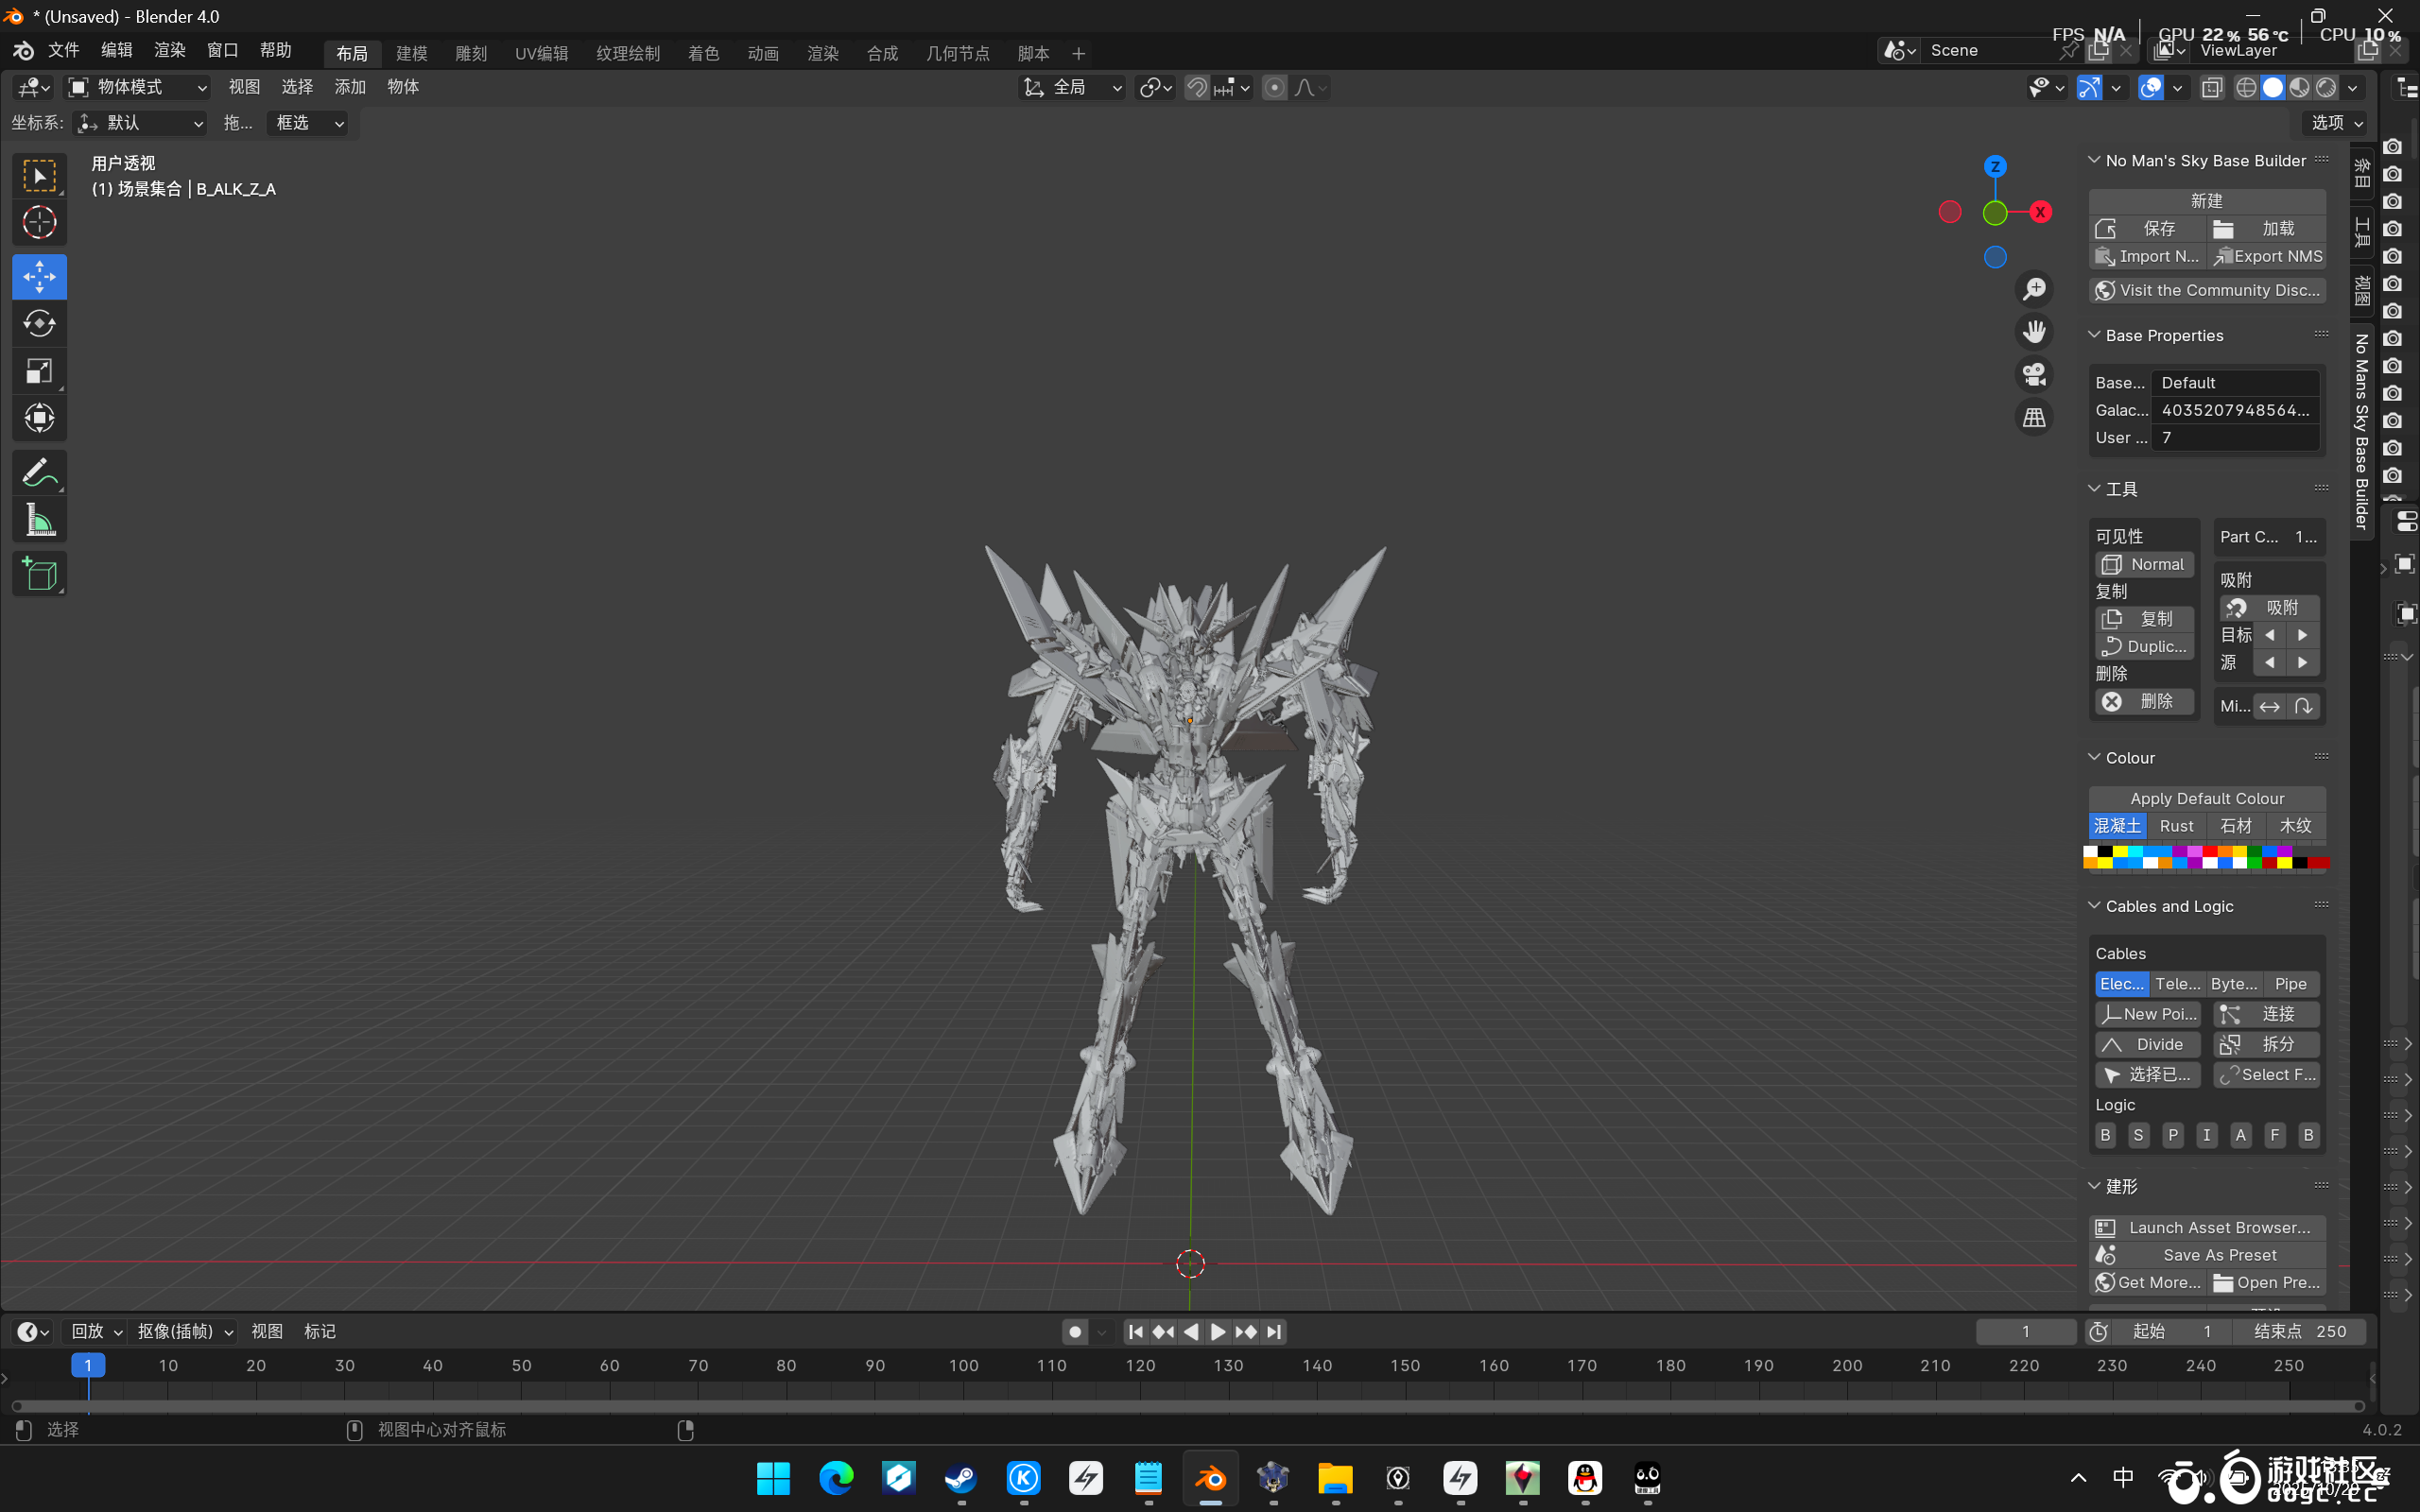Toggle snapping magnet in header

pyautogui.click(x=1196, y=88)
